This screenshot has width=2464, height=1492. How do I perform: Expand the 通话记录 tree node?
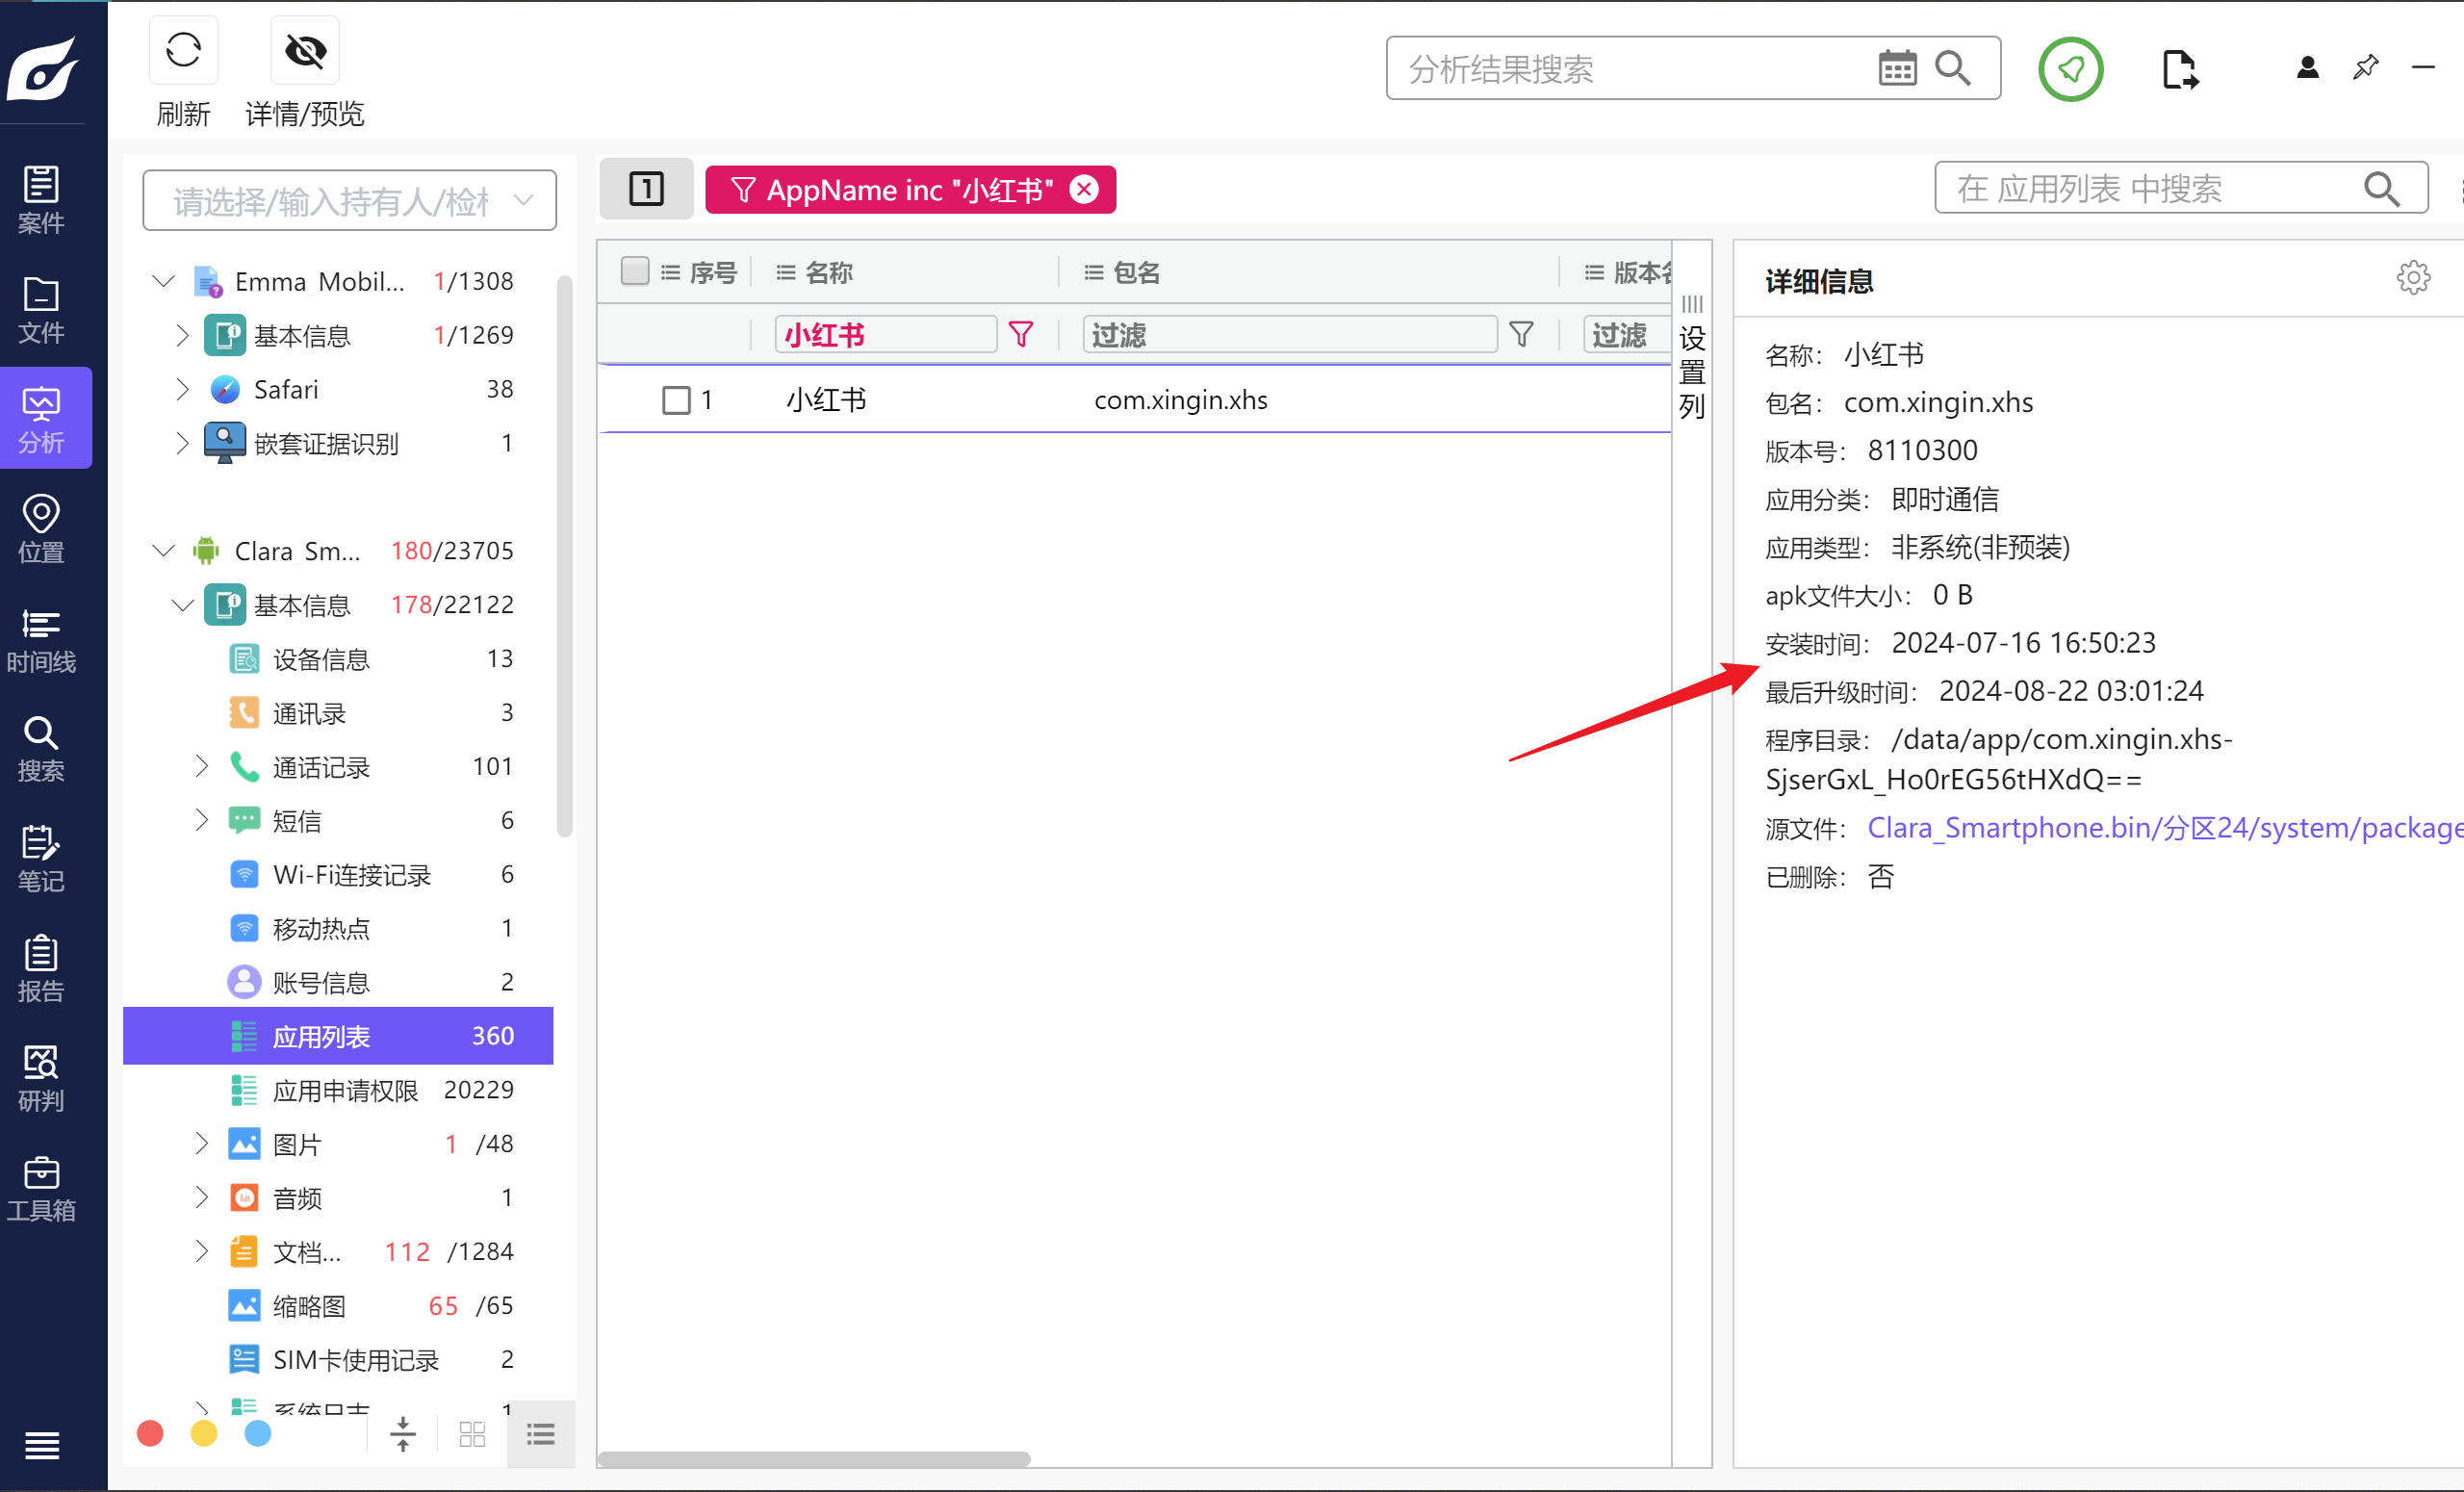tap(201, 766)
